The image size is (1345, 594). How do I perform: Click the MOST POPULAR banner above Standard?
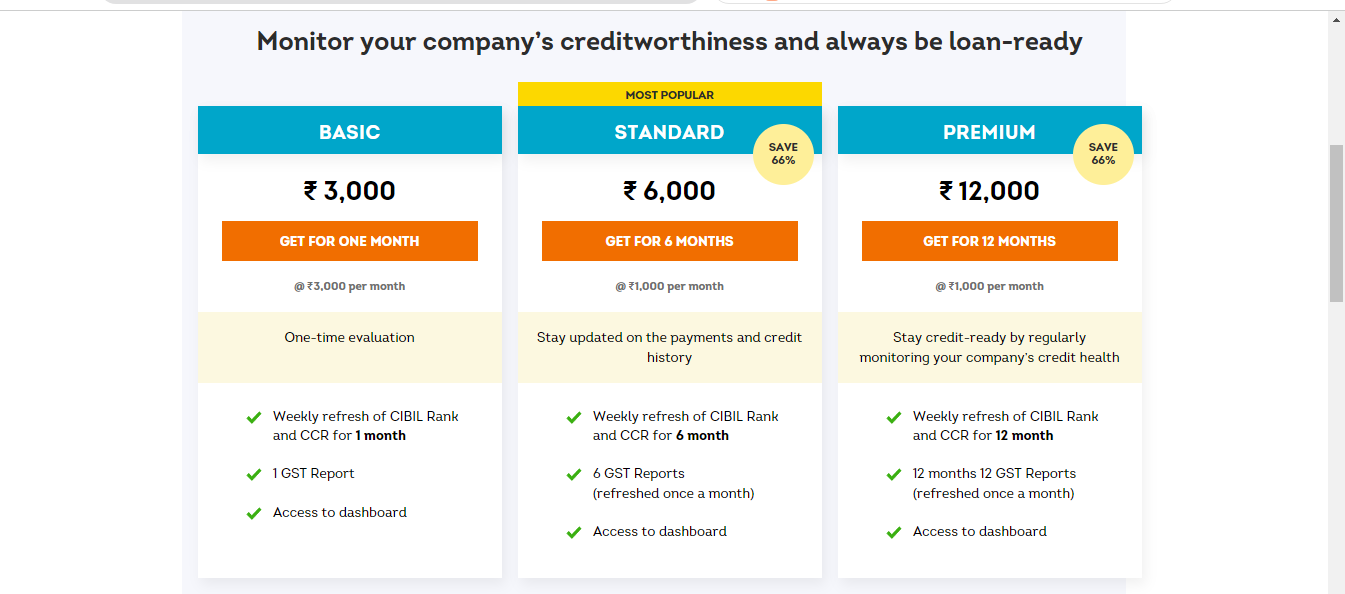click(x=669, y=93)
